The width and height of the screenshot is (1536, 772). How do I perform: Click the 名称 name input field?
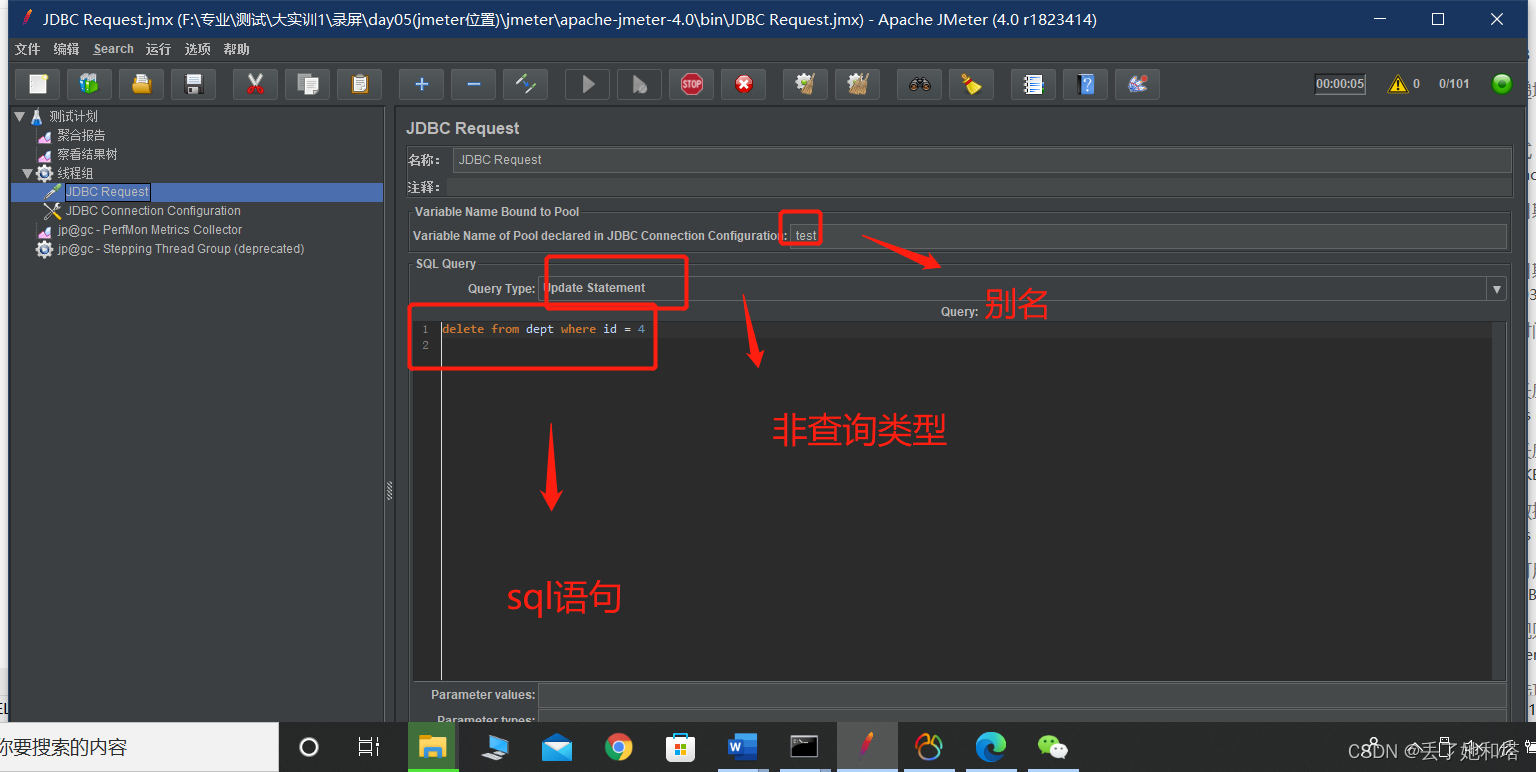click(x=982, y=160)
